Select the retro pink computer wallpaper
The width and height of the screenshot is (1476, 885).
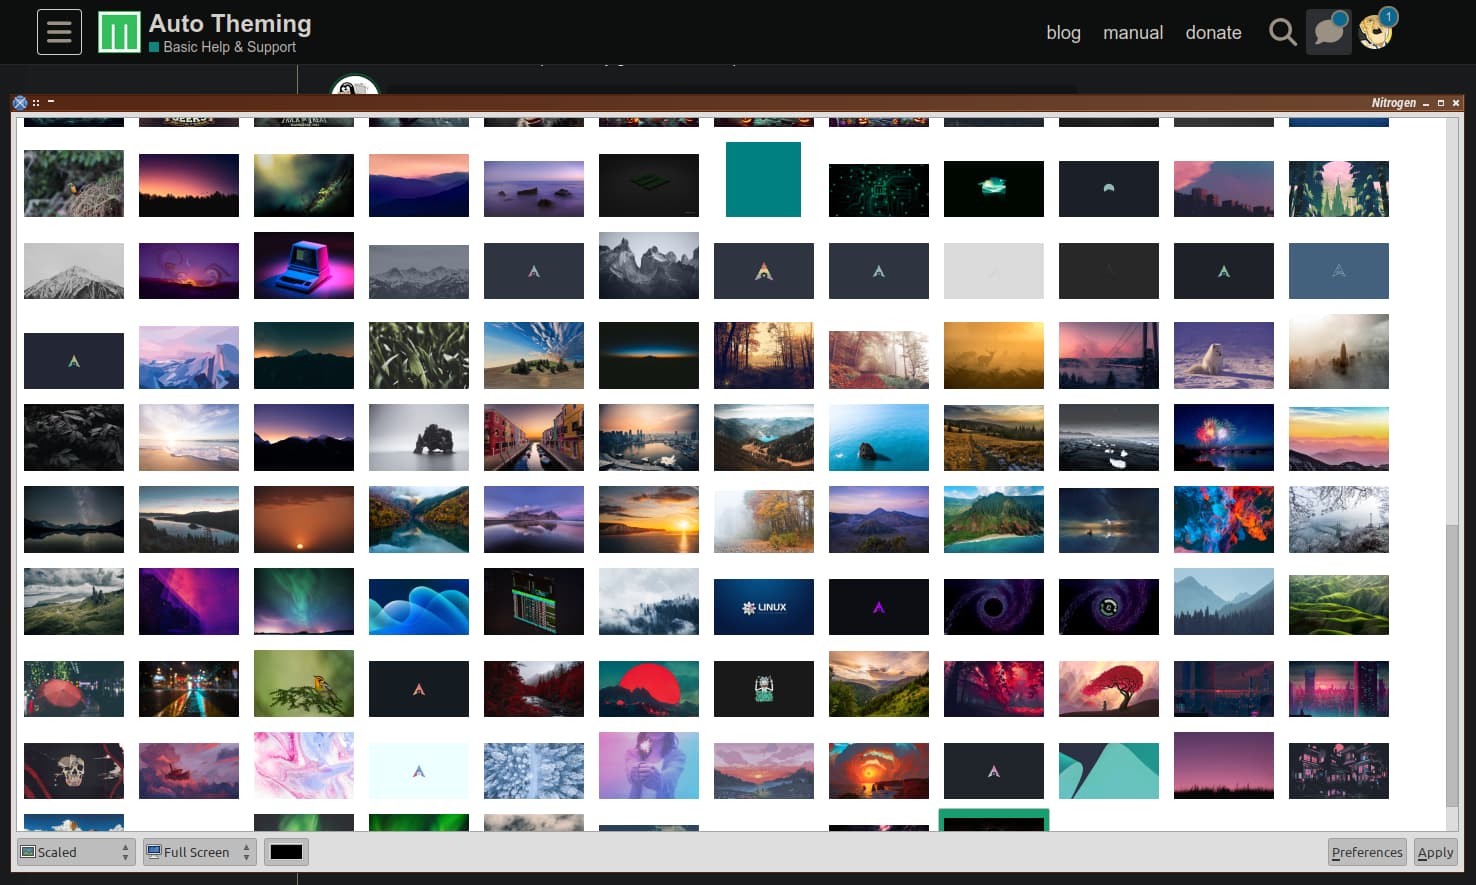[x=303, y=266]
